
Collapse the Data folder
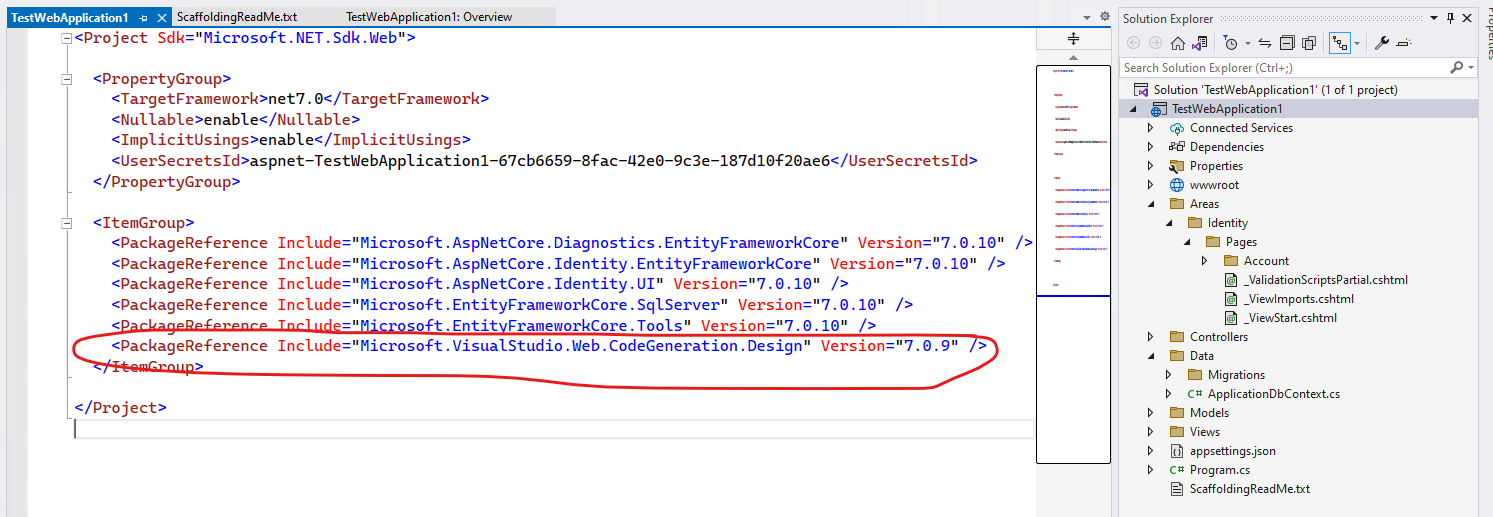tap(1151, 356)
